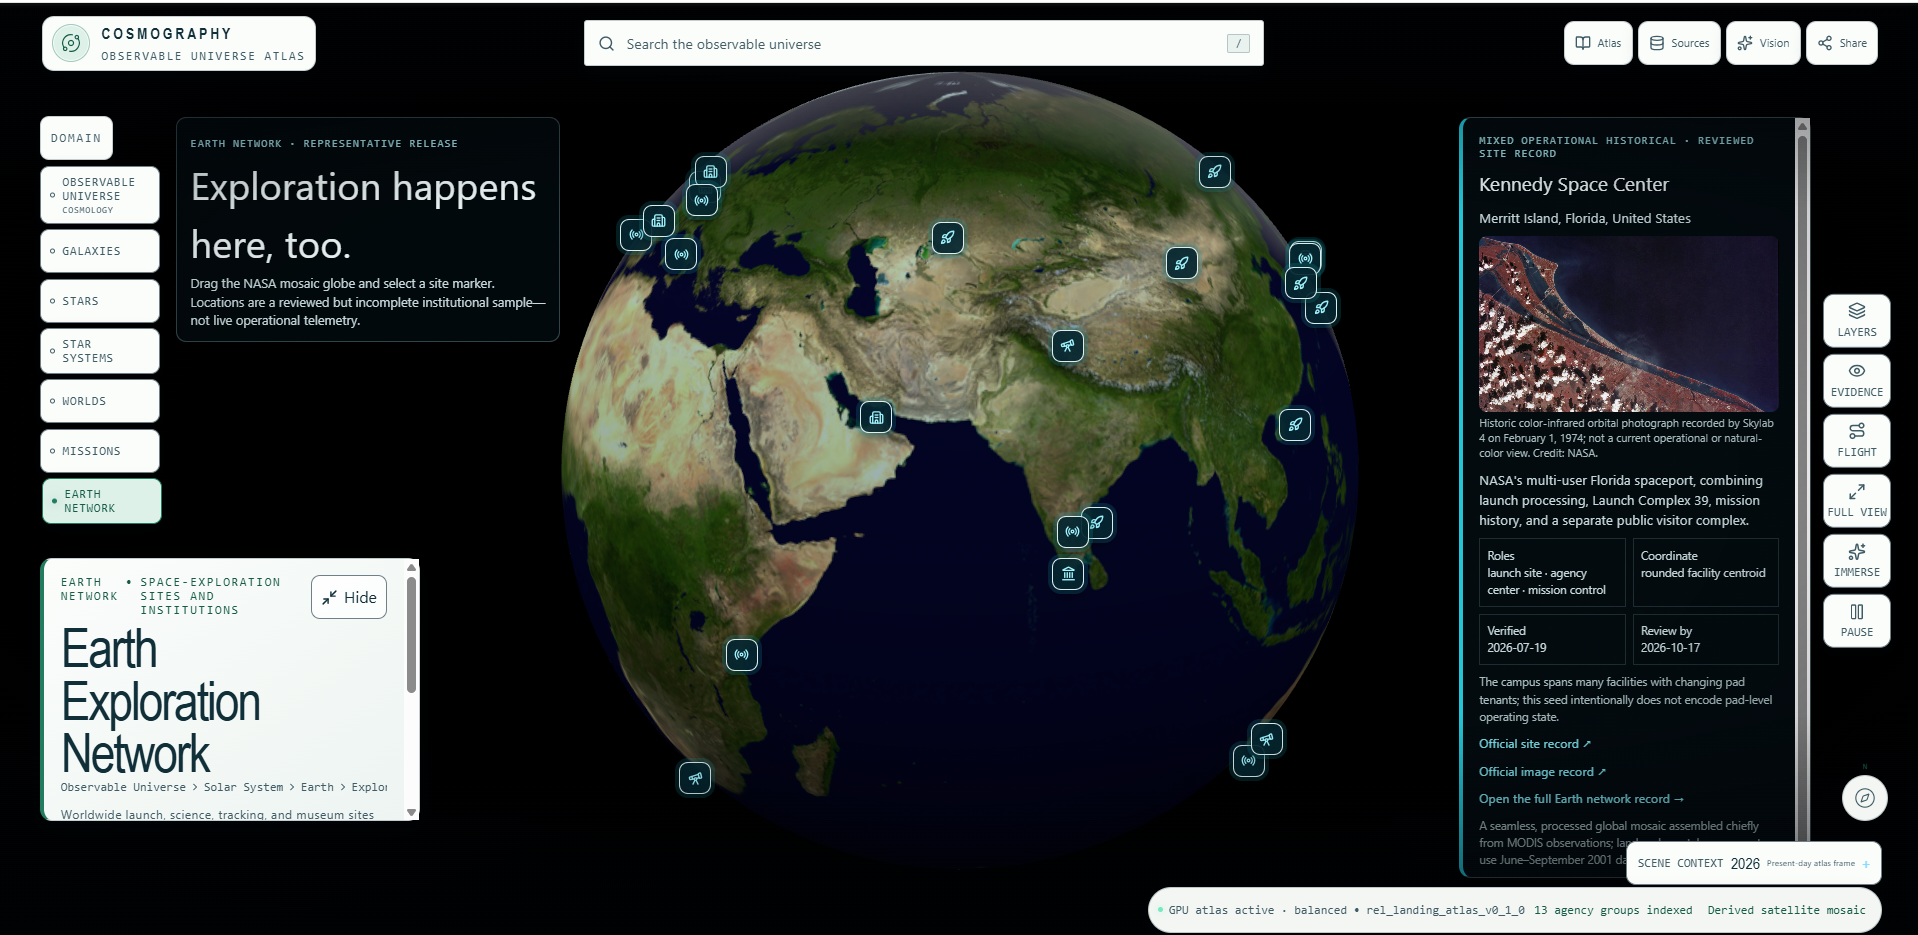Open the Layers panel button
This screenshot has height=935, width=1918.
coord(1856,321)
